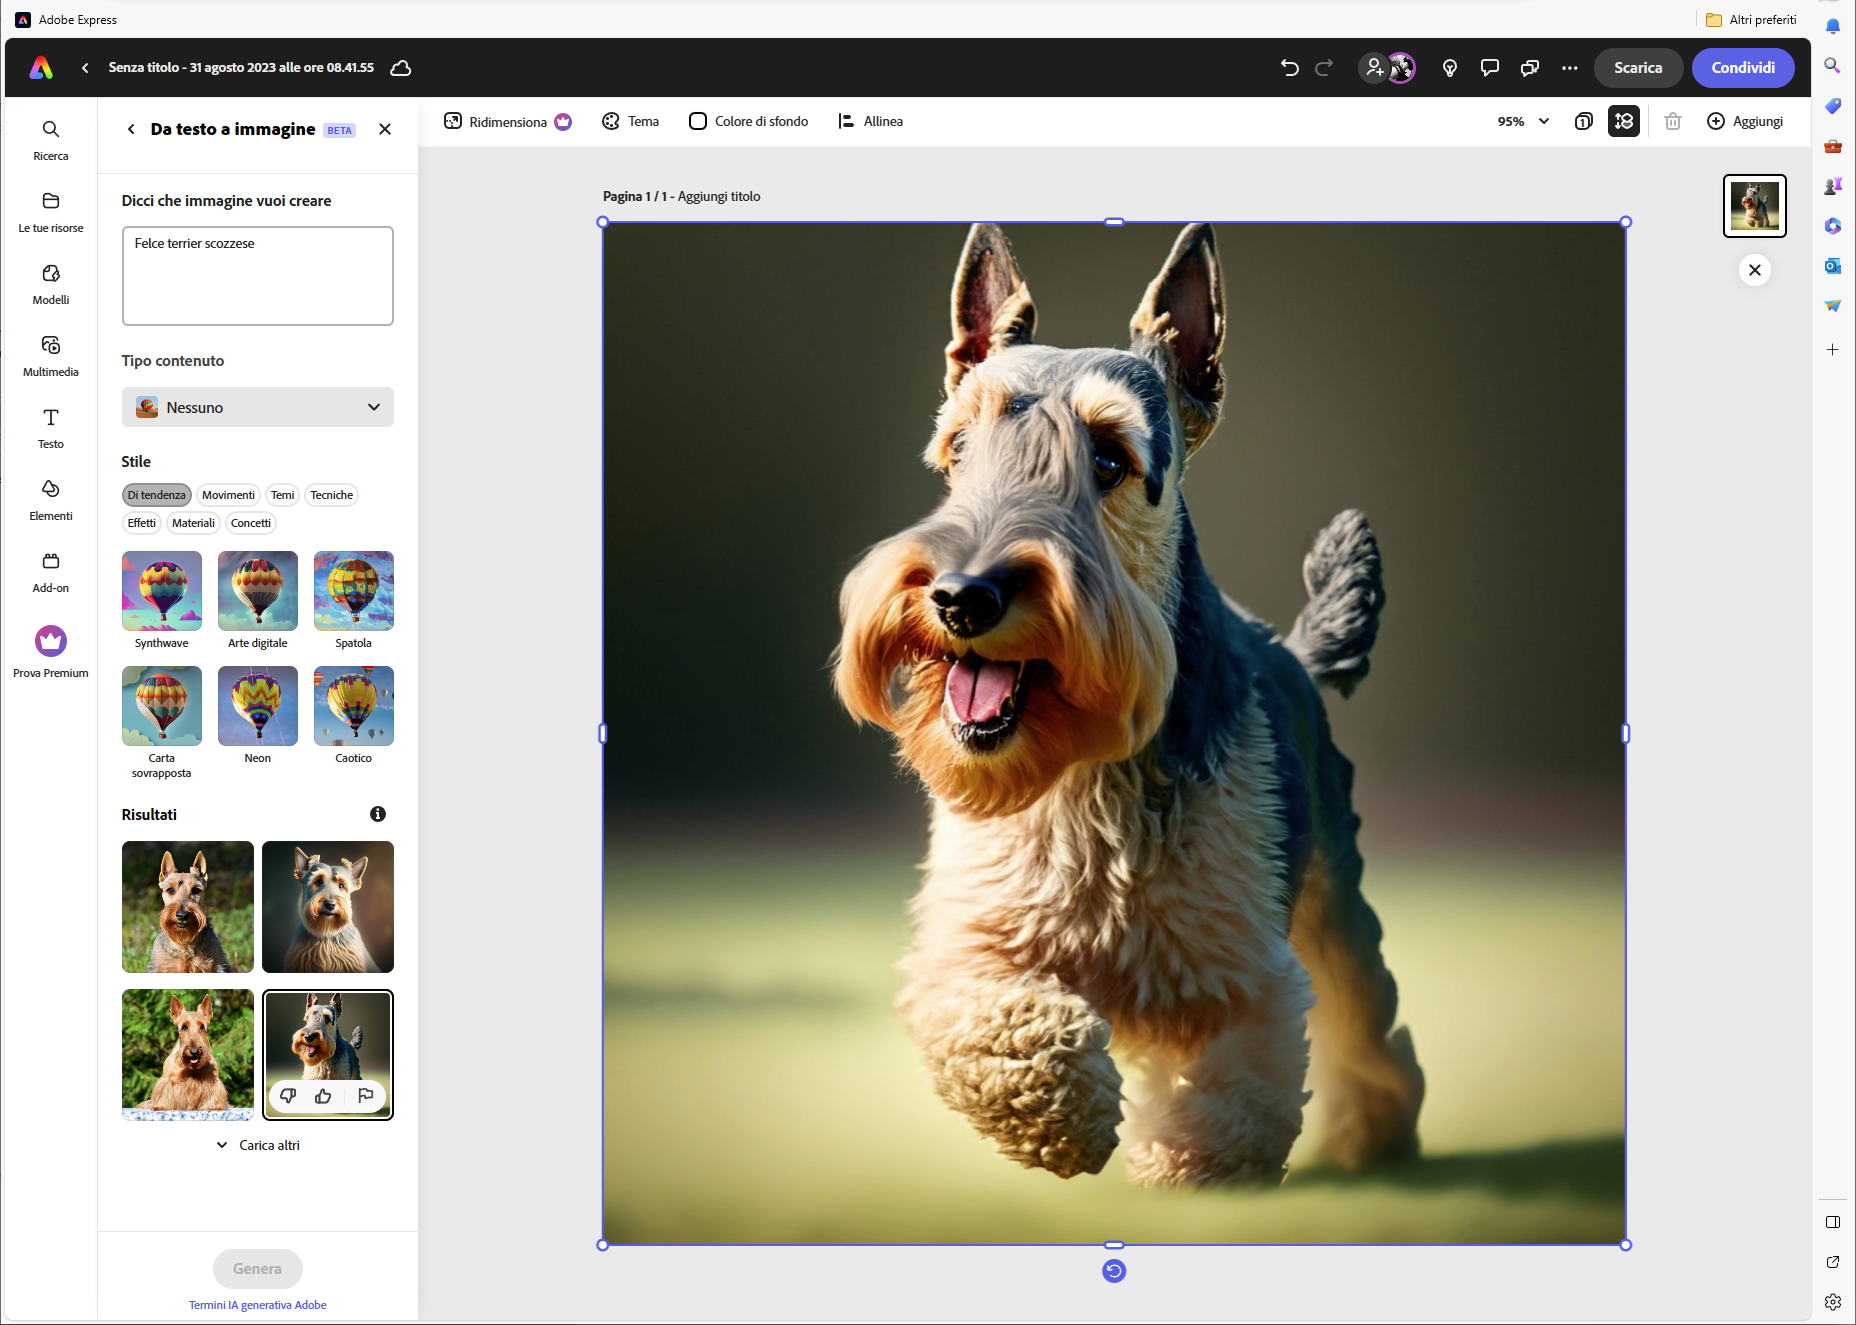Toggle the Materiali style filter

point(193,523)
